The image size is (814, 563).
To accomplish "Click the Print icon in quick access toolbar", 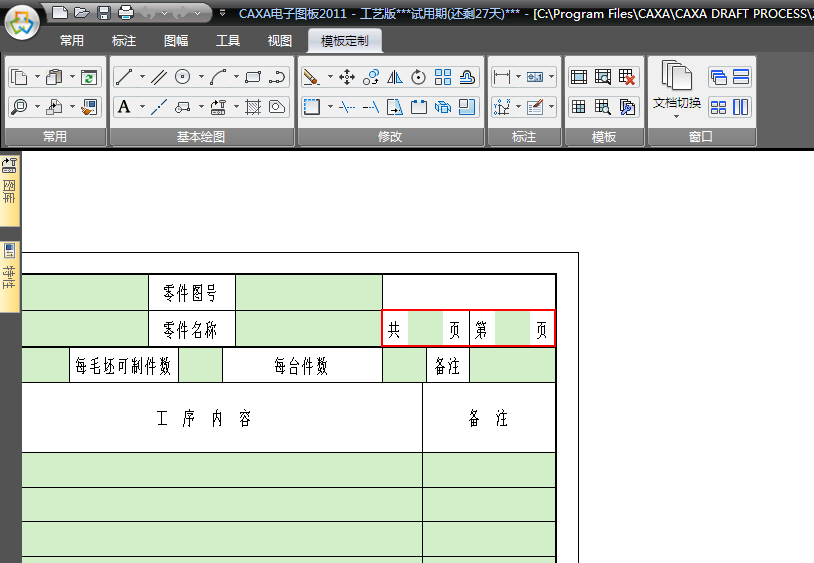I will coord(125,13).
